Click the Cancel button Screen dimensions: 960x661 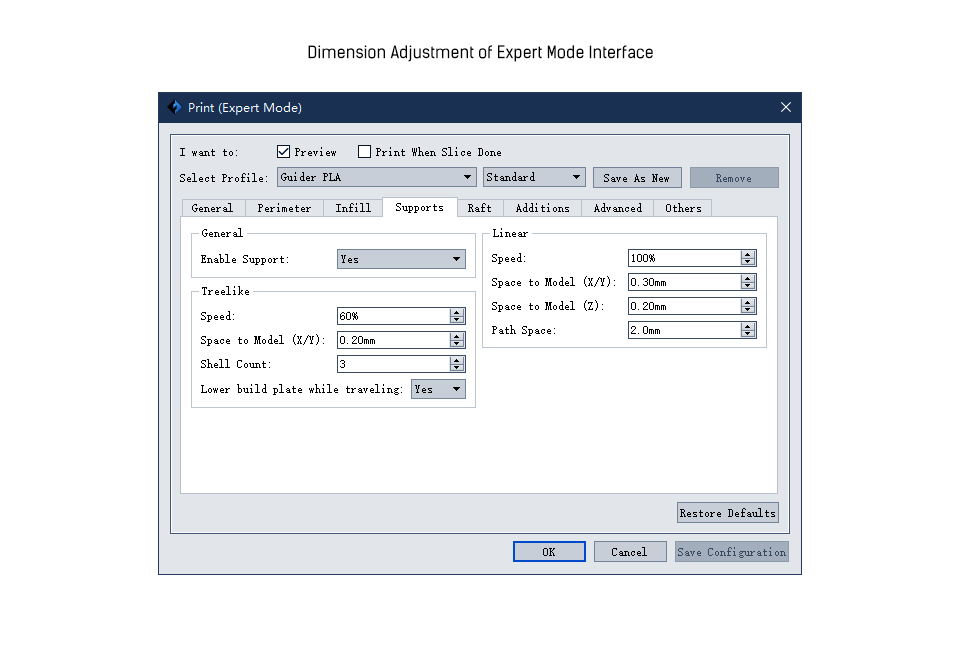point(629,551)
